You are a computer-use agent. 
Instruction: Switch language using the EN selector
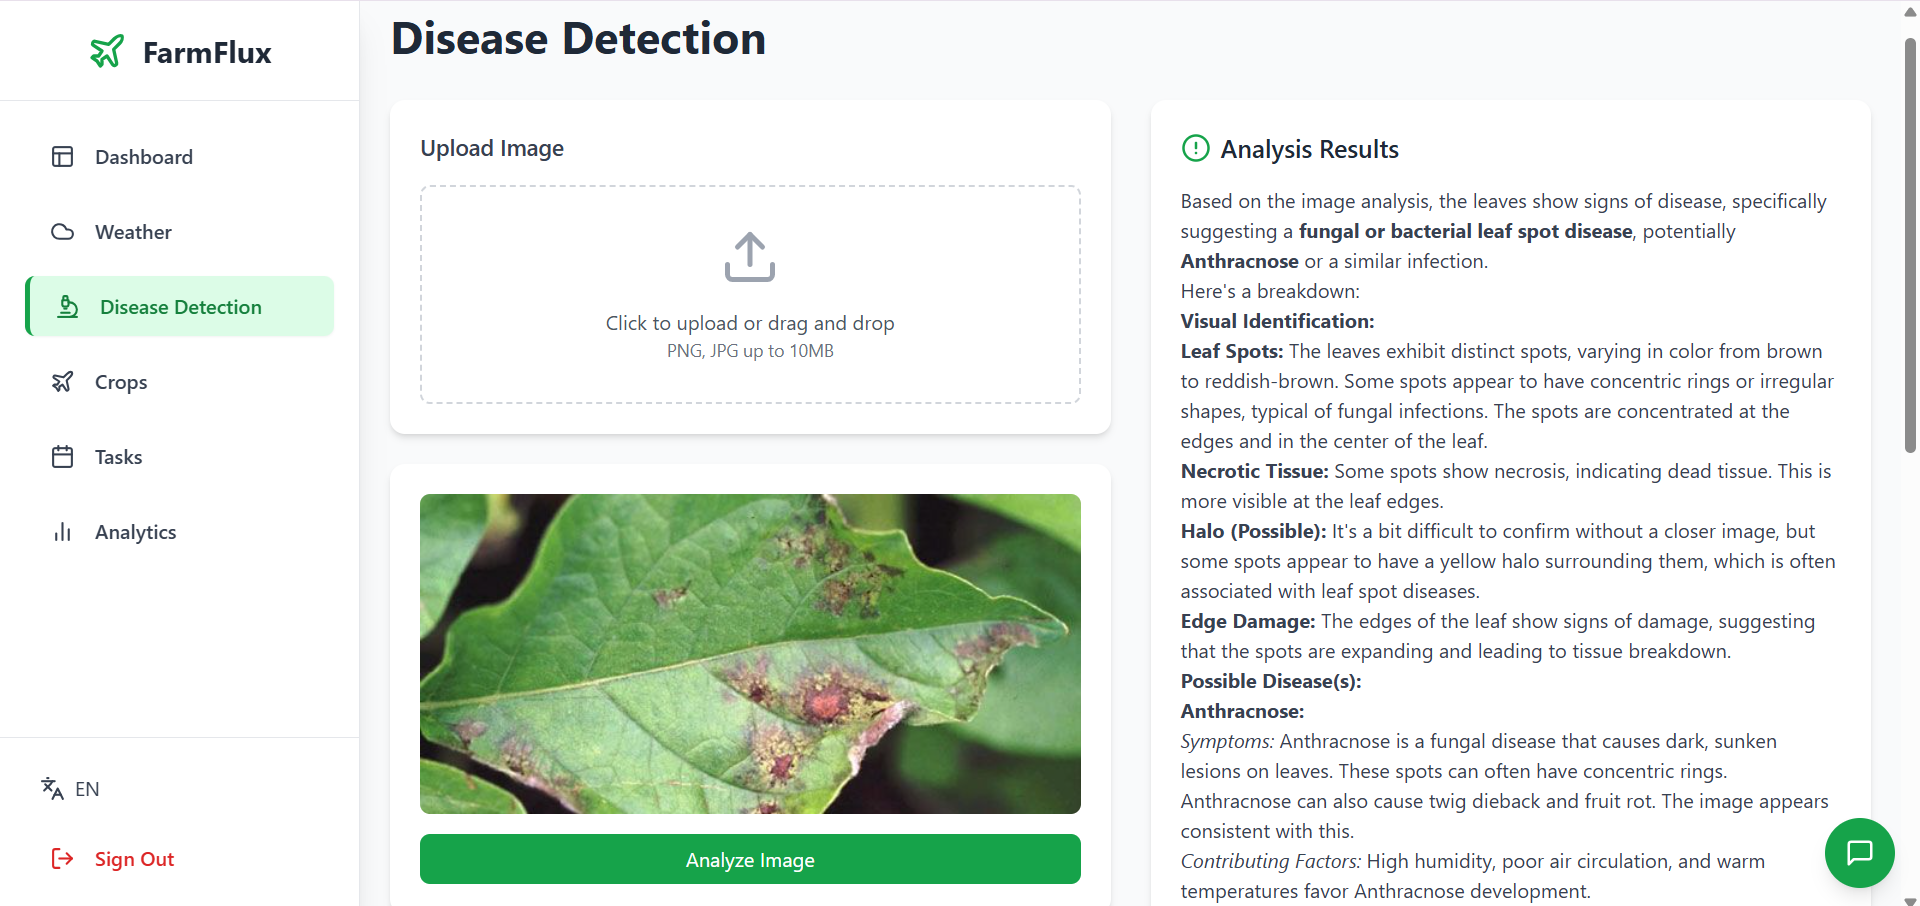87,789
